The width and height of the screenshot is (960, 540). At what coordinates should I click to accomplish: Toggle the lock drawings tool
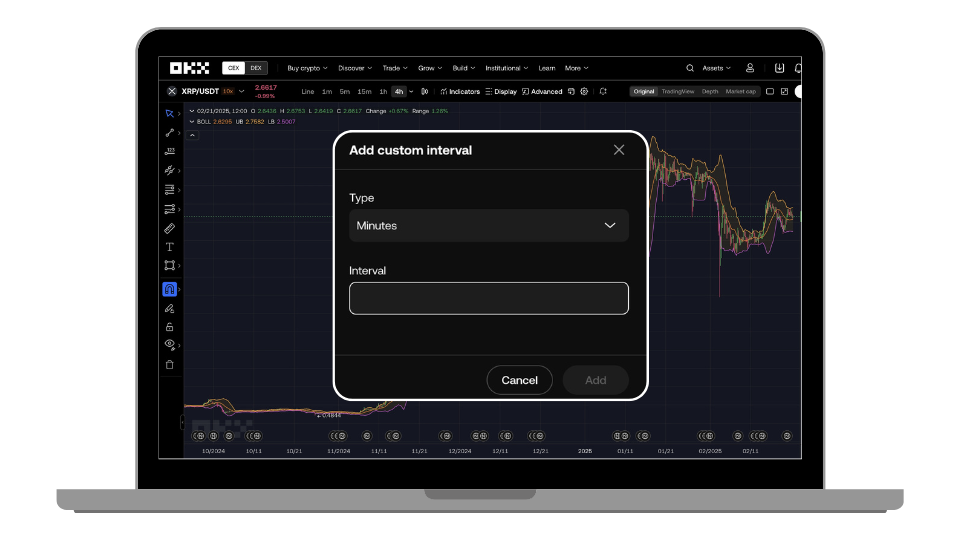point(170,327)
